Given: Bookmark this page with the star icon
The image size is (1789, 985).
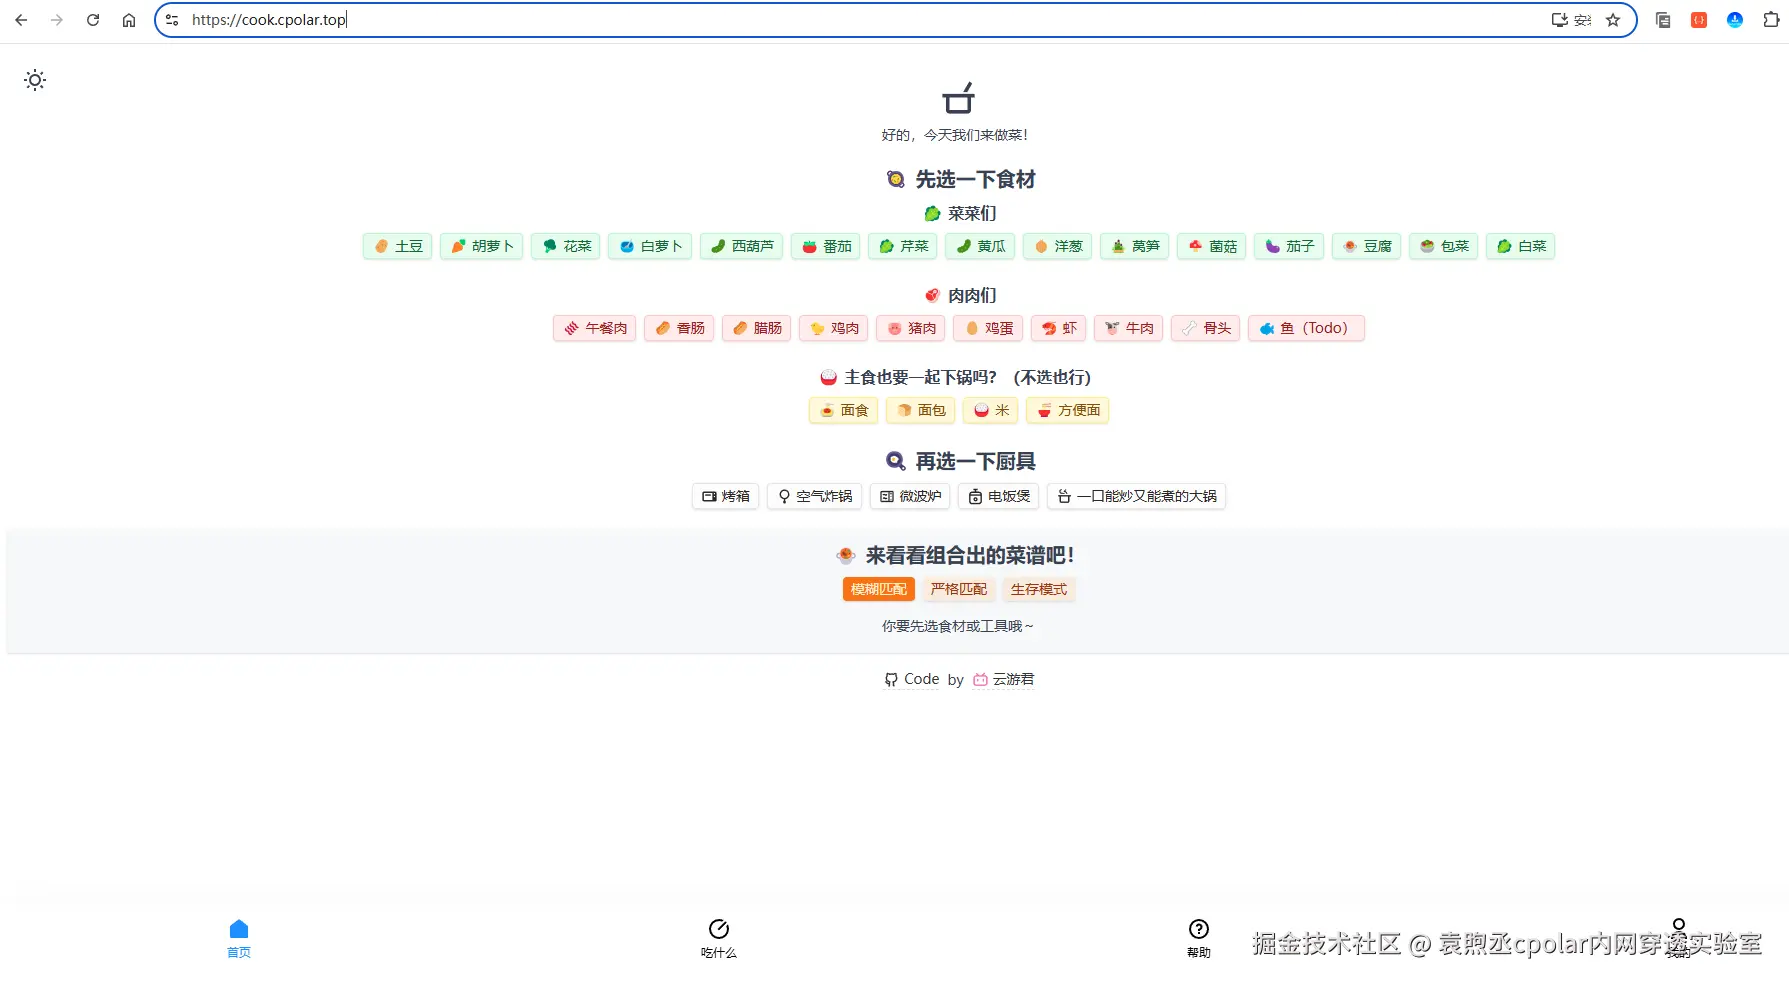Looking at the screenshot, I should click(1613, 20).
